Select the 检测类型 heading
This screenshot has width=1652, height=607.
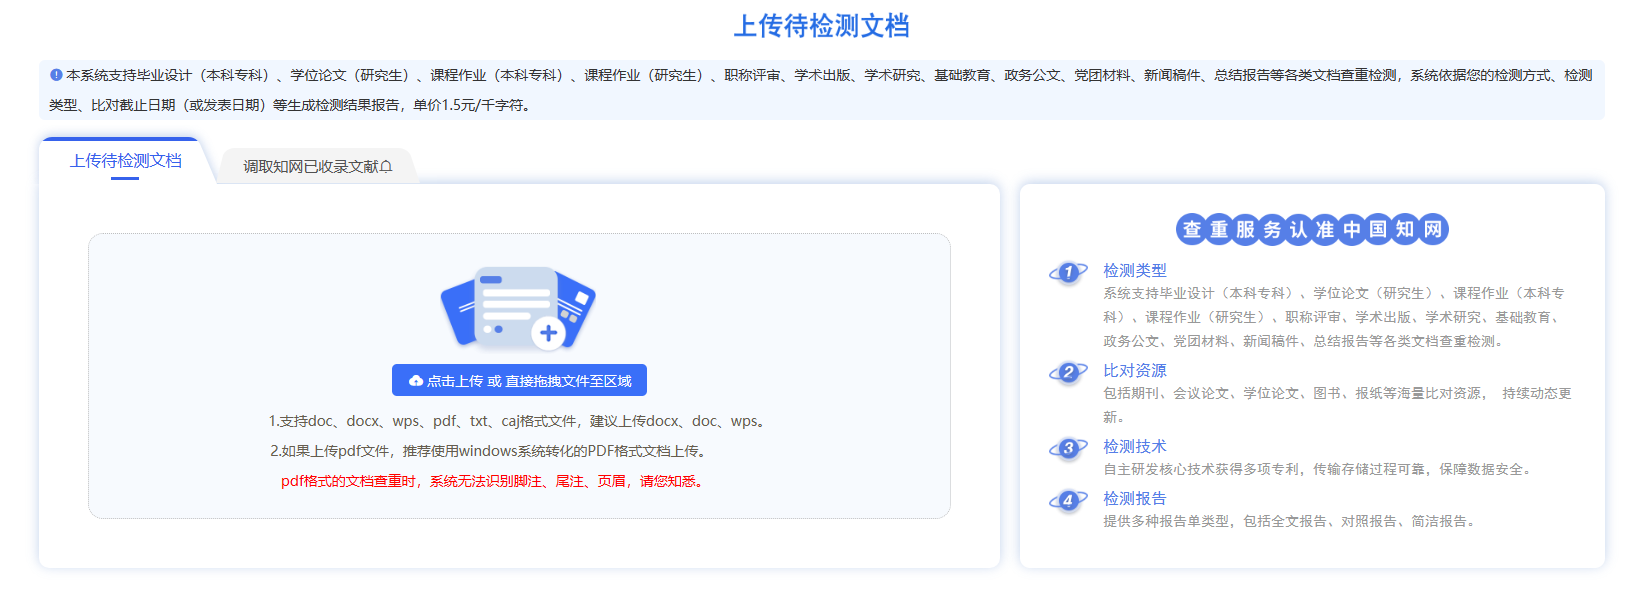tap(1134, 270)
